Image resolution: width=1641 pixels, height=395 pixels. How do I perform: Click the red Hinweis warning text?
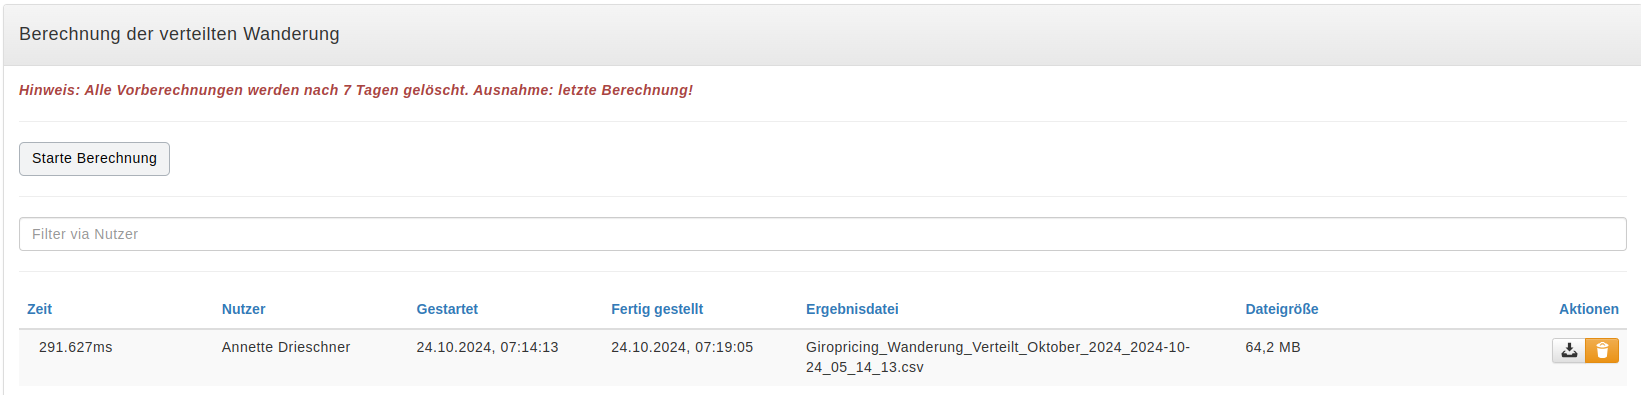[x=356, y=90]
